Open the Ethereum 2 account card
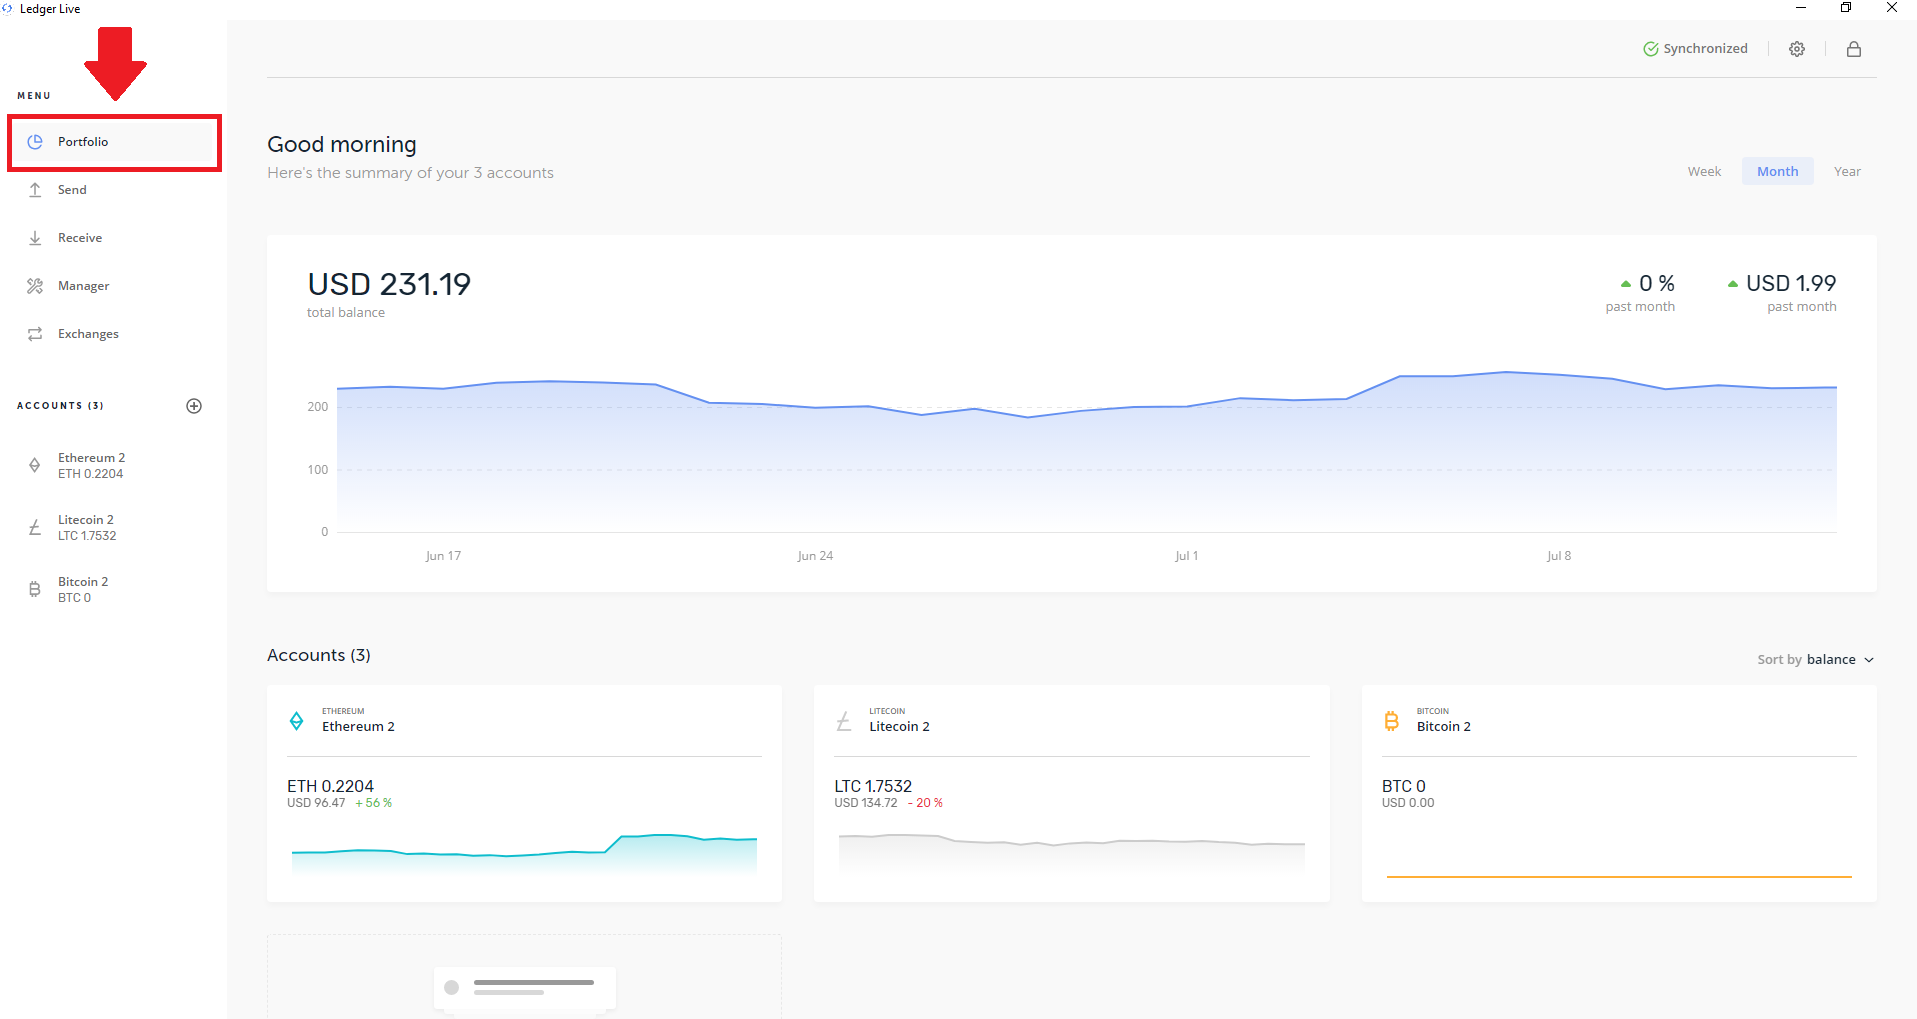 click(x=524, y=794)
